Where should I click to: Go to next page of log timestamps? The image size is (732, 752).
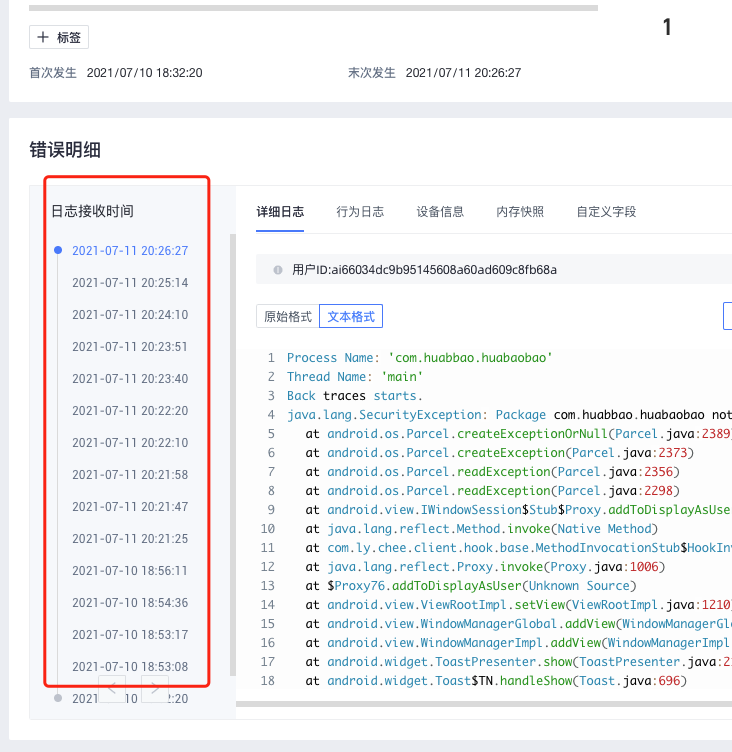[155, 688]
